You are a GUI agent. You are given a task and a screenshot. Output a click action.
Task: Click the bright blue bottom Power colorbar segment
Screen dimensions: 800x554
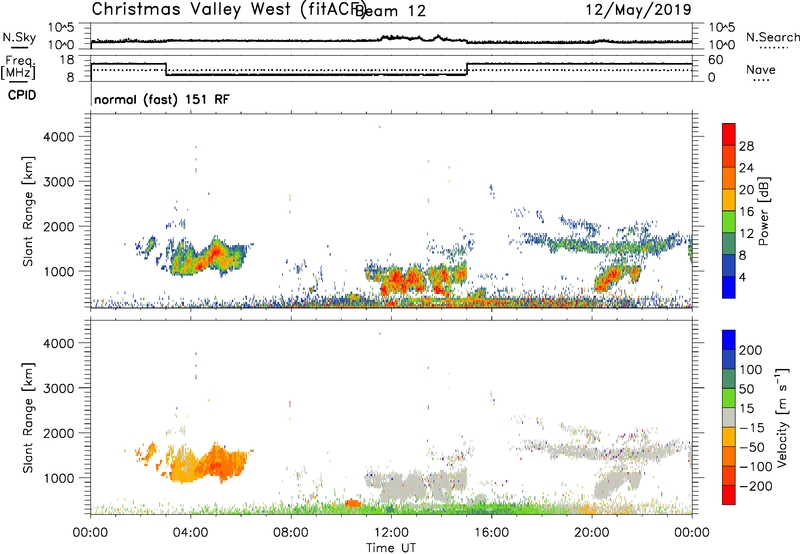[x=729, y=288]
